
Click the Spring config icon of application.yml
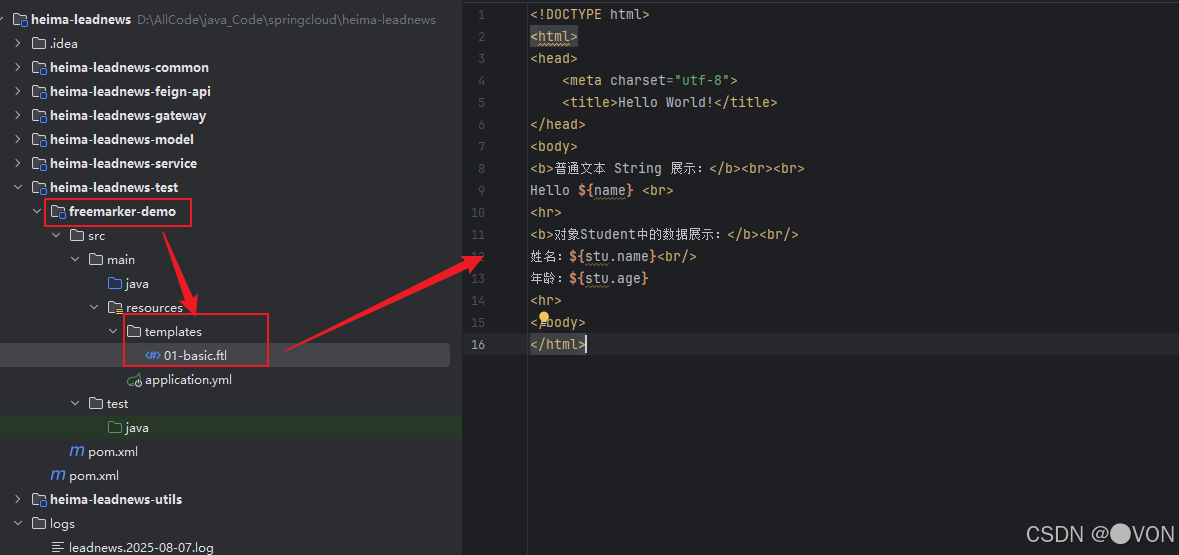[135, 381]
